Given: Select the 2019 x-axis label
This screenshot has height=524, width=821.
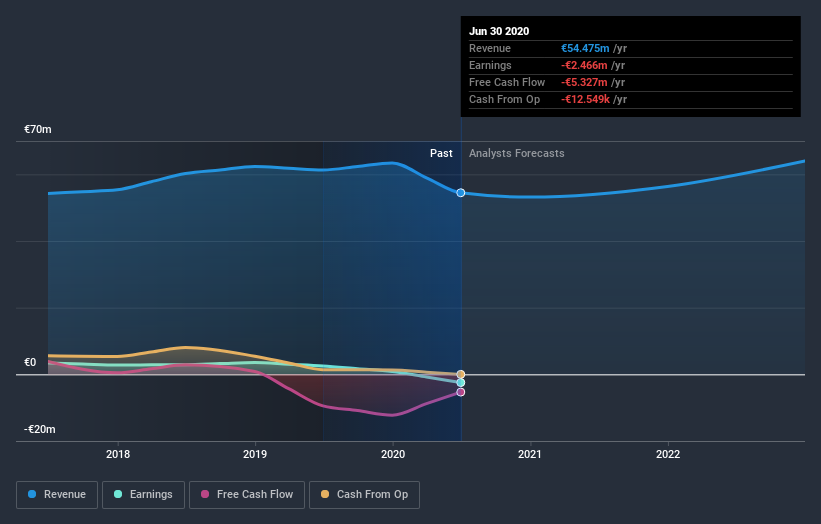Looking at the screenshot, I should tap(255, 454).
